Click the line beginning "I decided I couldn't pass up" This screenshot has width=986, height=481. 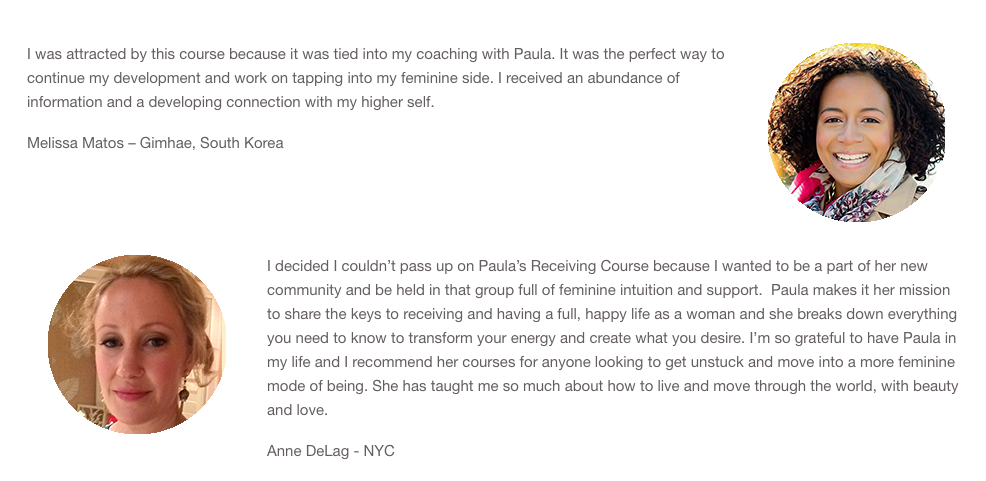597,266
